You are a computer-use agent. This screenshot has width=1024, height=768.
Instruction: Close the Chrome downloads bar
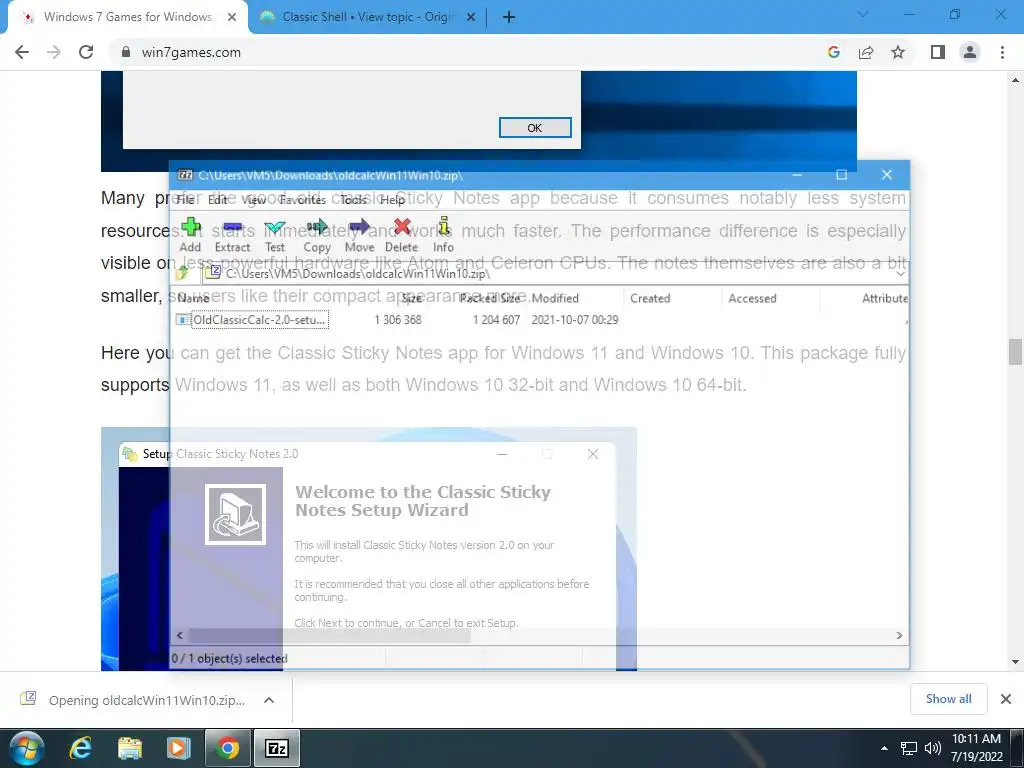(1006, 699)
